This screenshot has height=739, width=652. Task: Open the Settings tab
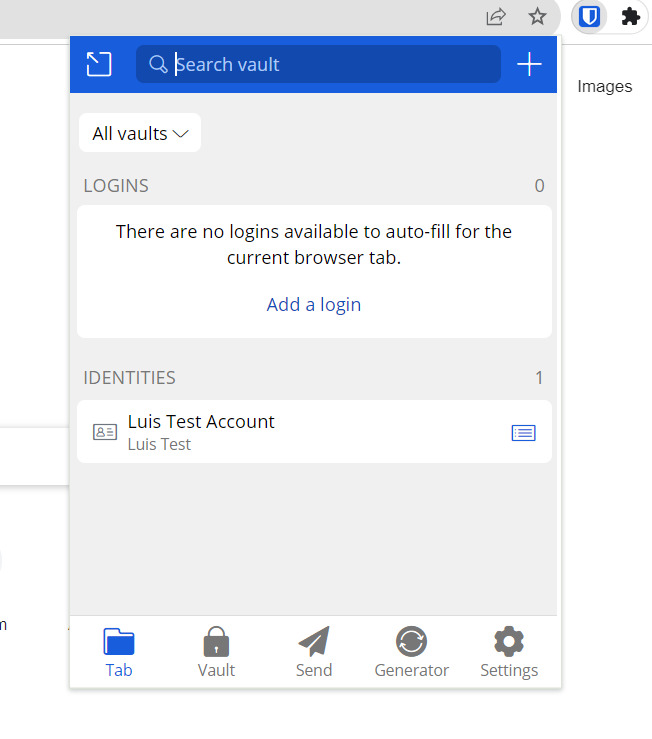[x=509, y=652]
